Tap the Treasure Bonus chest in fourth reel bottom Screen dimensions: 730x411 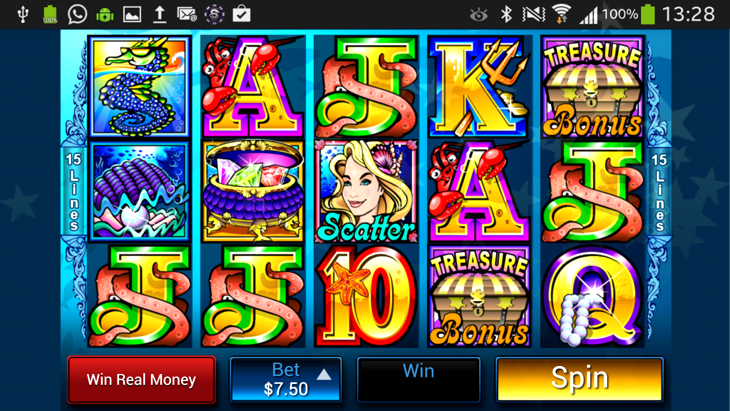click(479, 296)
